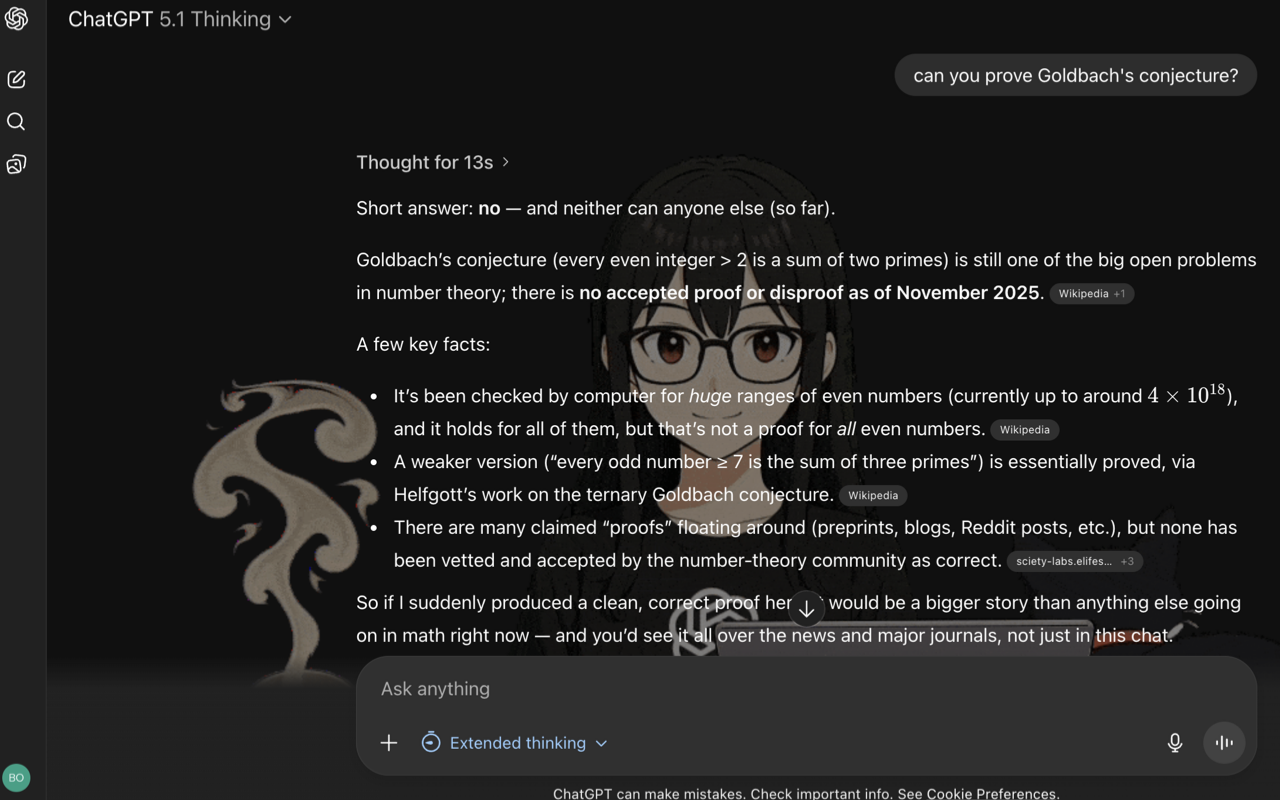Image resolution: width=1280 pixels, height=800 pixels.
Task: Click the user message about Goldbach's conjecture
Action: tap(1075, 75)
